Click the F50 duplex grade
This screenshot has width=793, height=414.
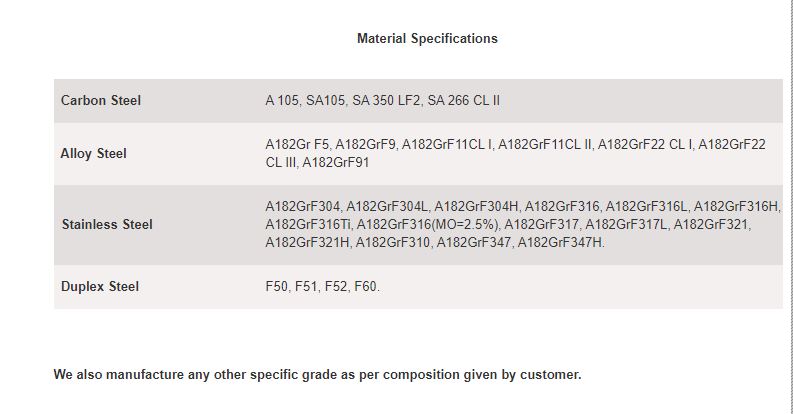click(276, 287)
